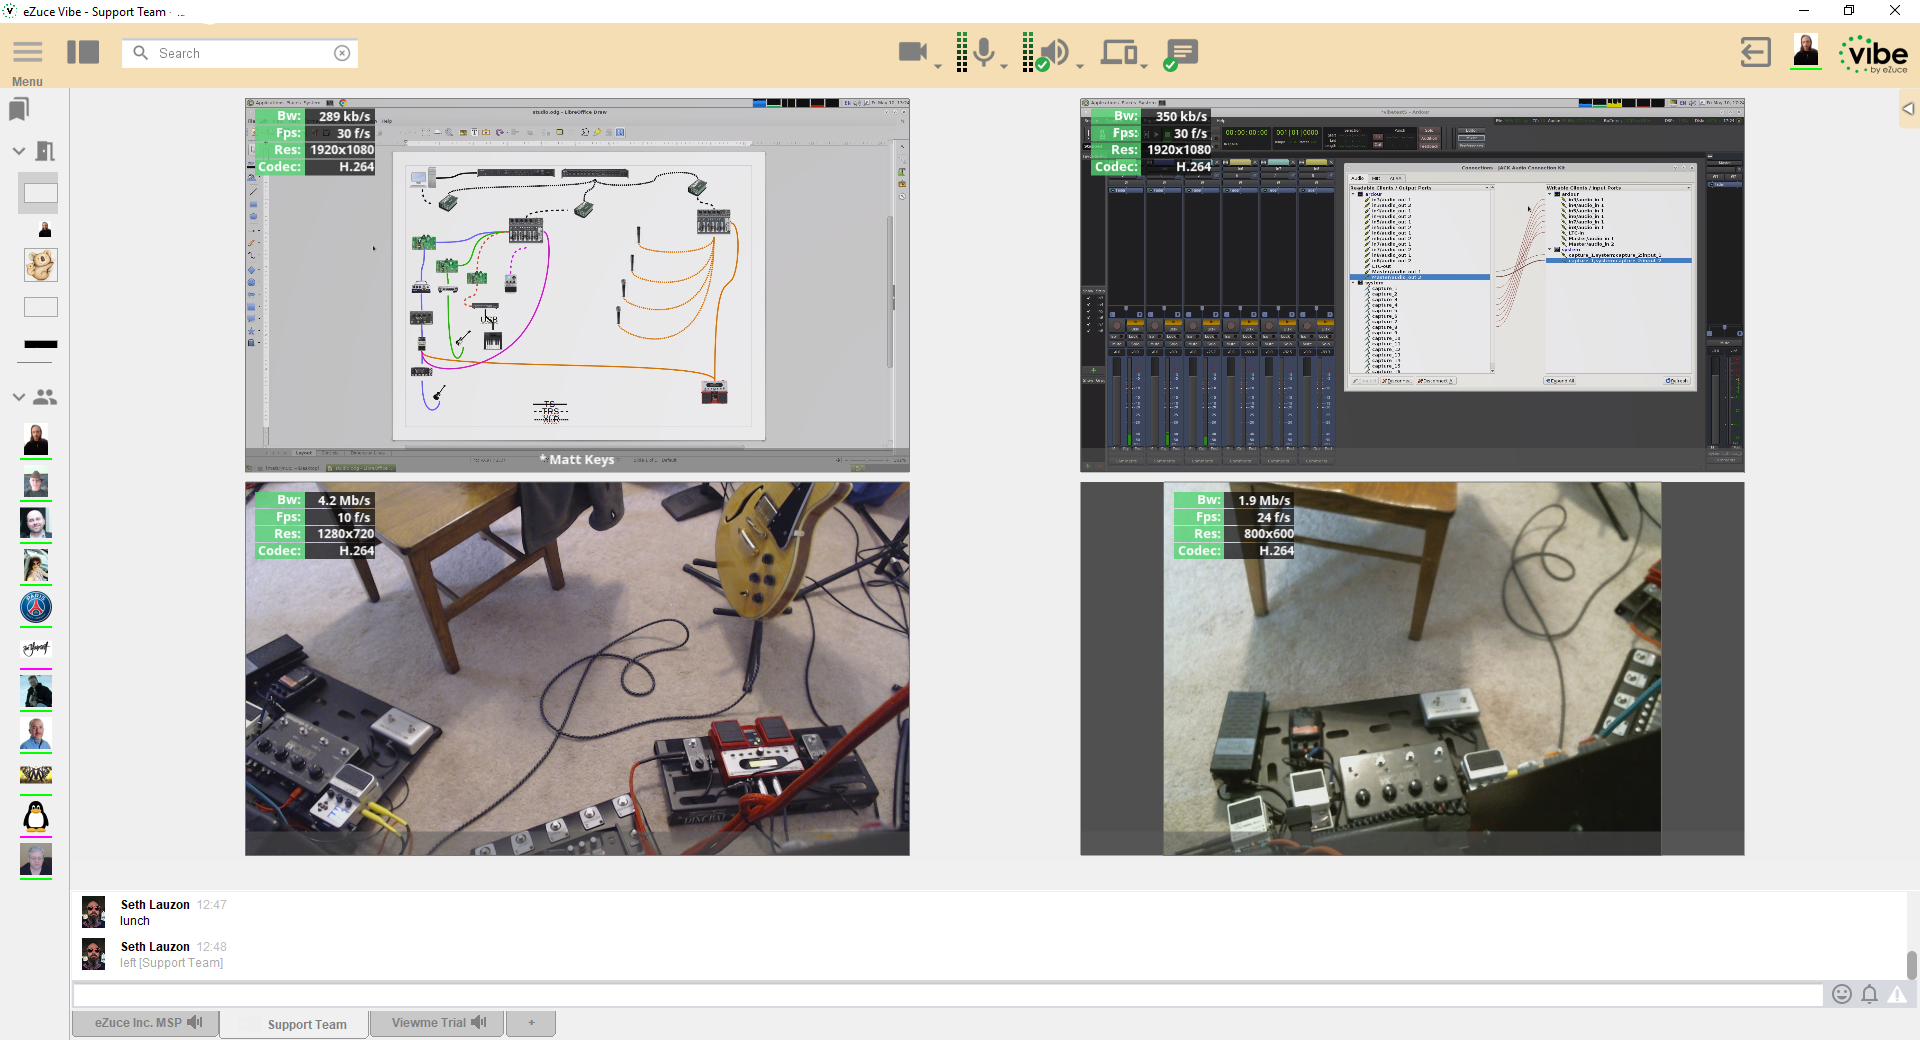Open the rooms door icon
Screen dimensions: 1920x1040
[x=45, y=151]
